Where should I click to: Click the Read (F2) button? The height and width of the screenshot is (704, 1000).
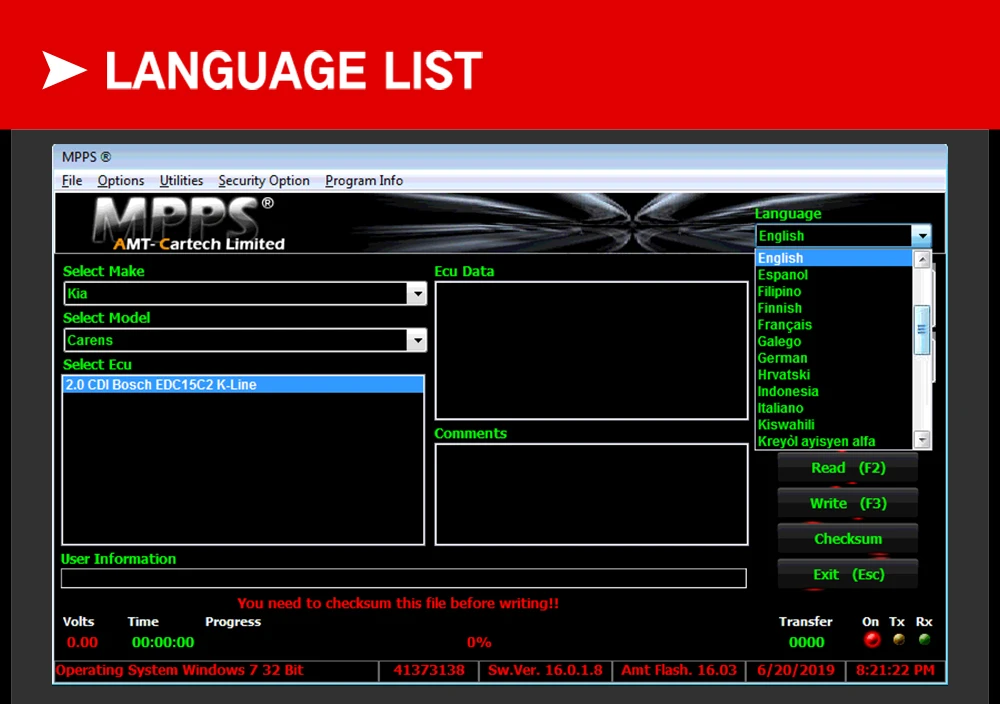point(848,468)
